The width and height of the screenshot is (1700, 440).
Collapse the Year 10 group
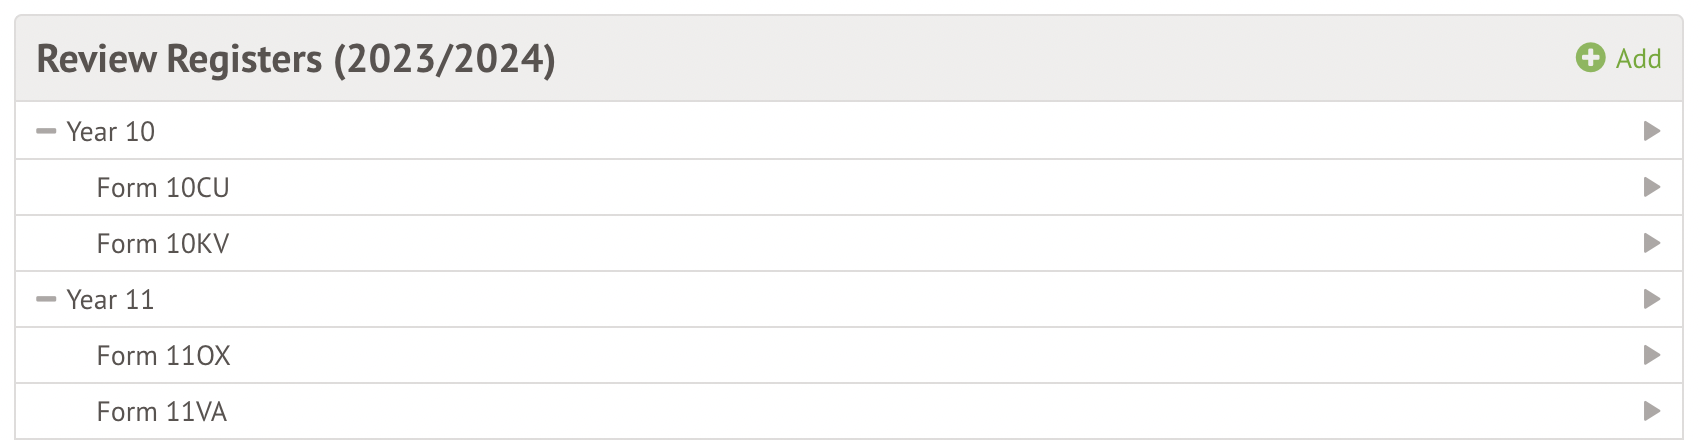tap(45, 131)
